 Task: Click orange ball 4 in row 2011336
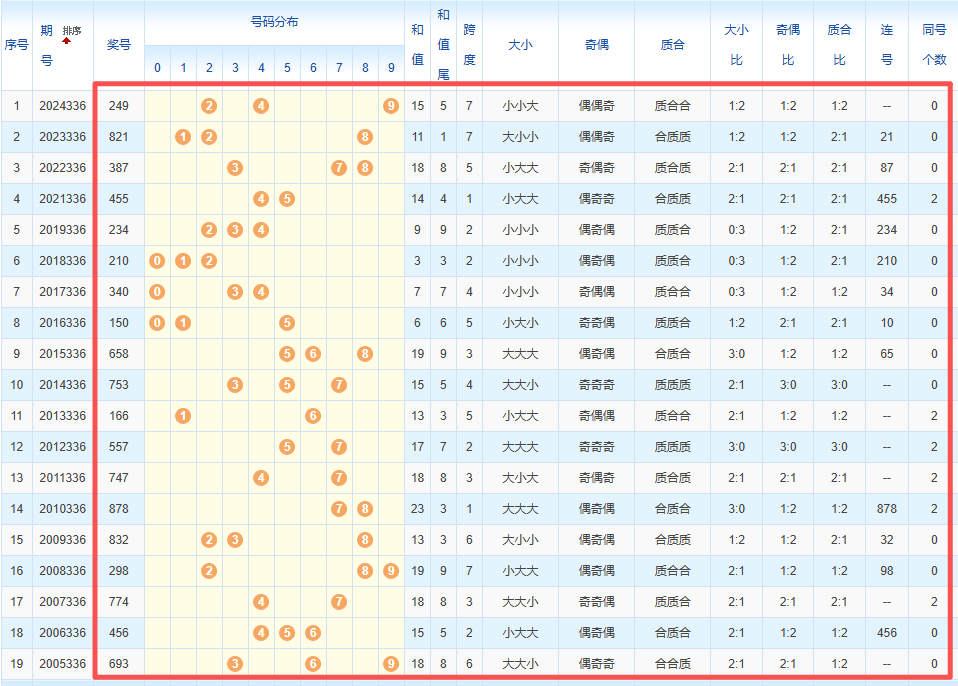click(261, 477)
